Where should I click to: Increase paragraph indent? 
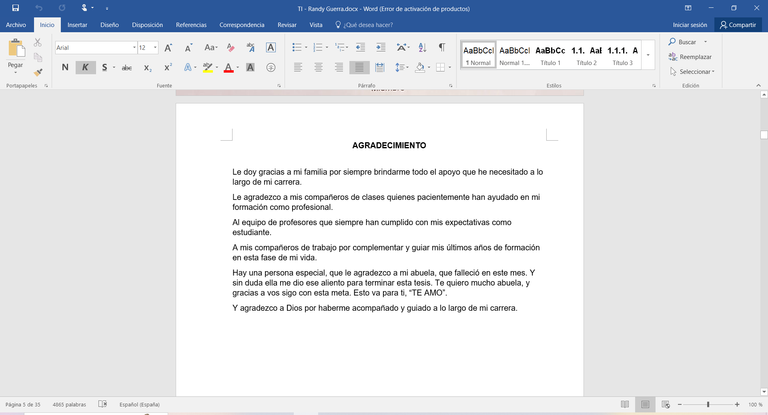[x=380, y=48]
